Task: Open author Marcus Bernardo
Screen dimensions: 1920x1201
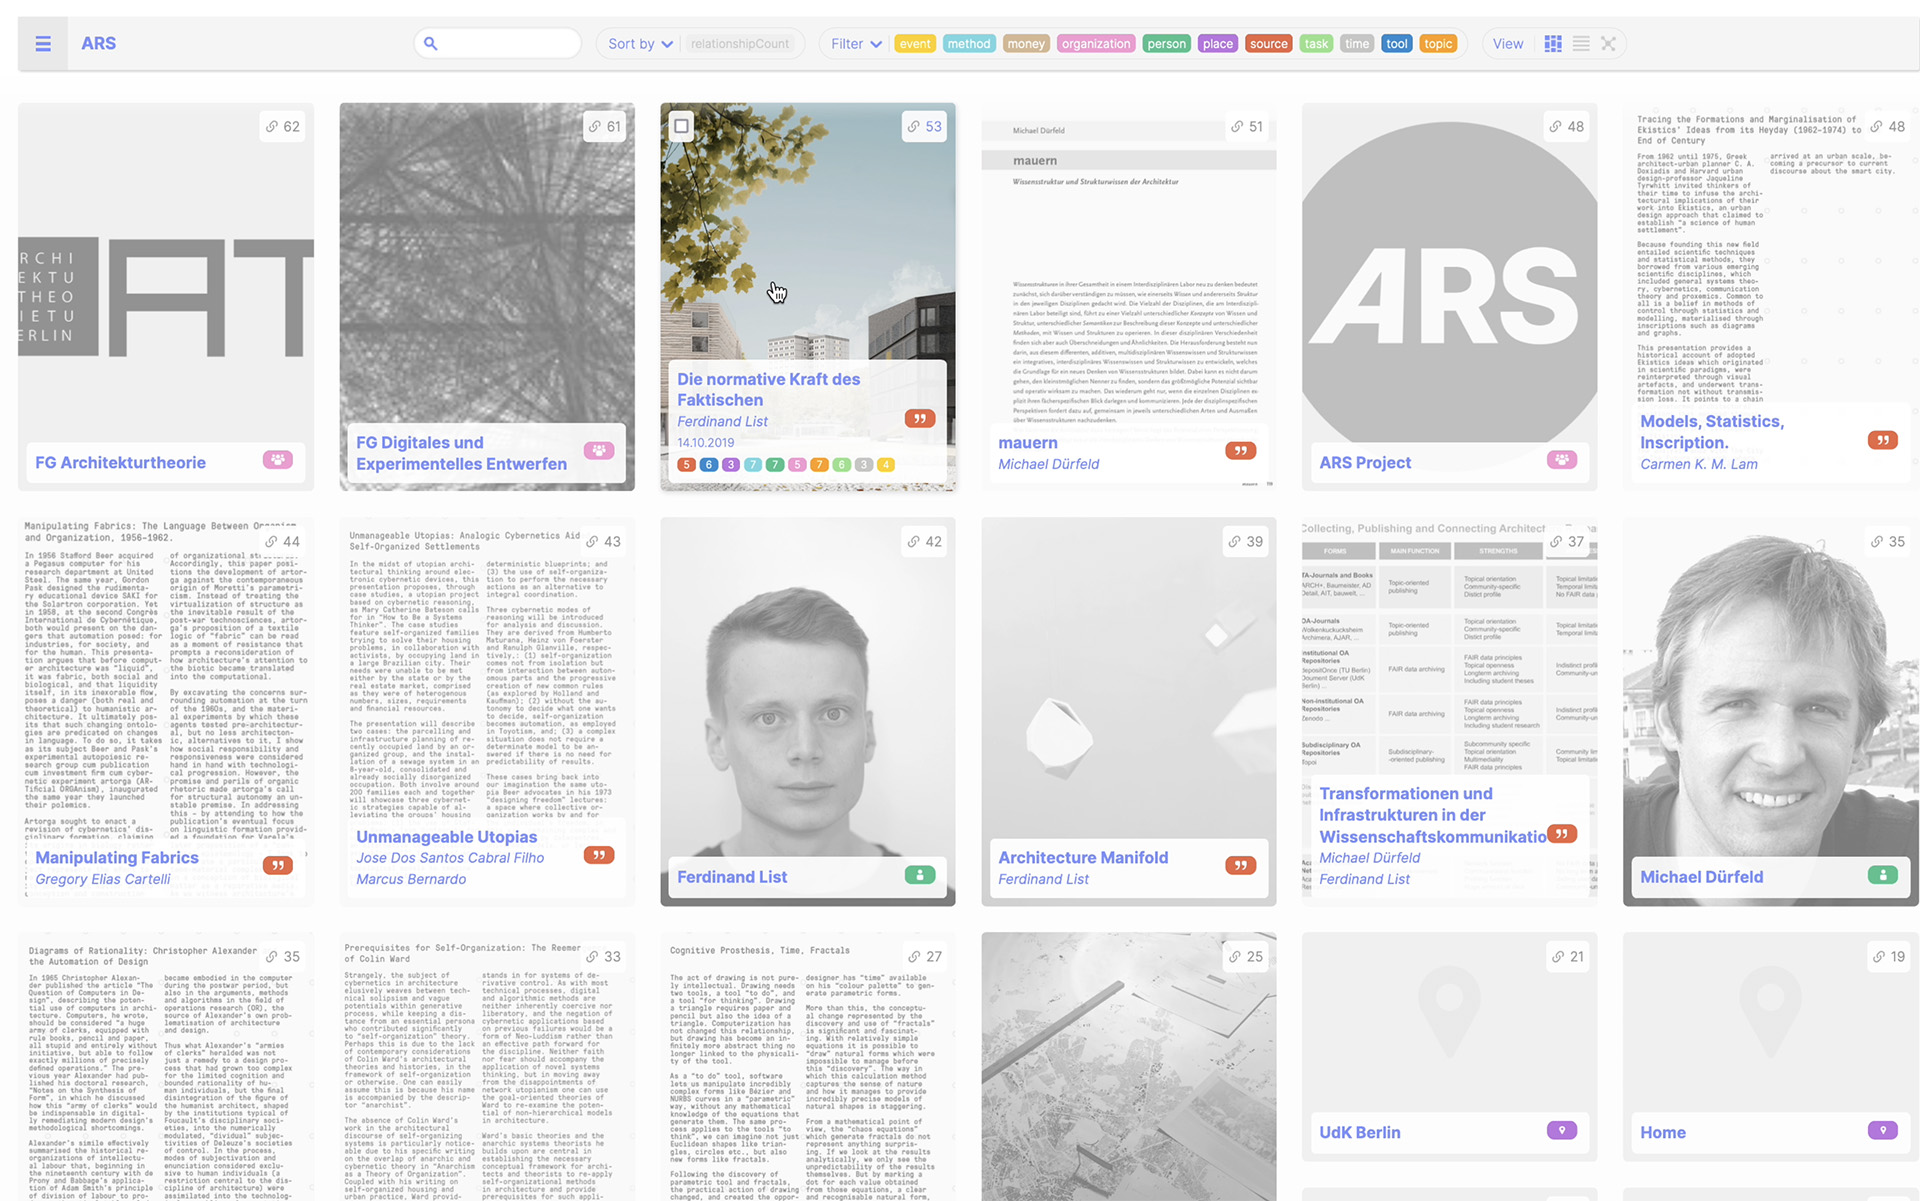Action: click(411, 879)
